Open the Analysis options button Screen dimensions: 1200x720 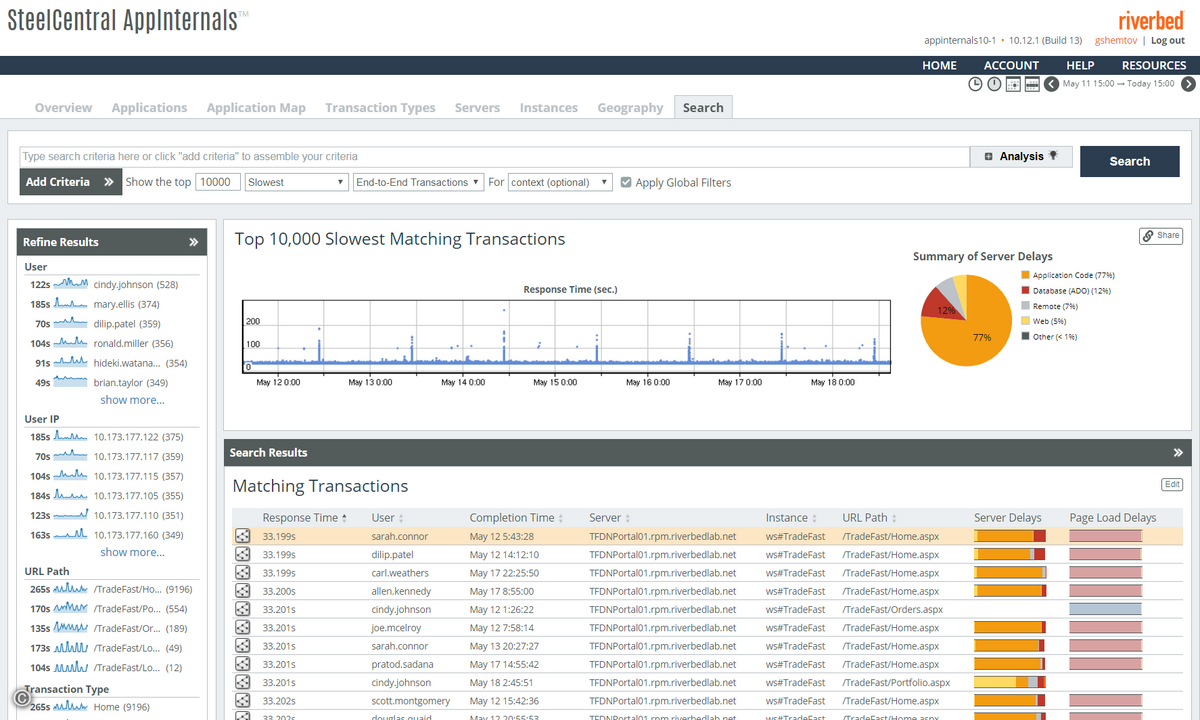tap(1021, 156)
